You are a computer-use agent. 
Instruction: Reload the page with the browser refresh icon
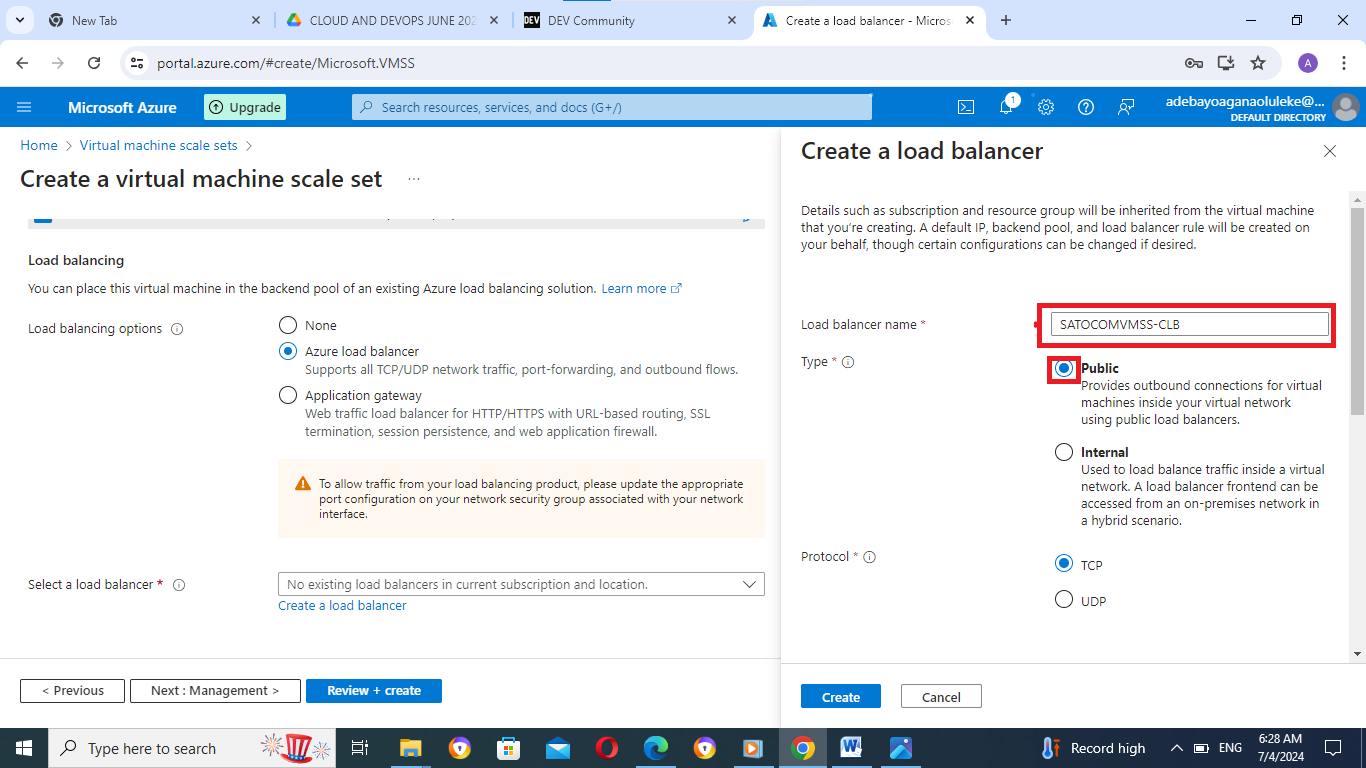tap(94, 63)
